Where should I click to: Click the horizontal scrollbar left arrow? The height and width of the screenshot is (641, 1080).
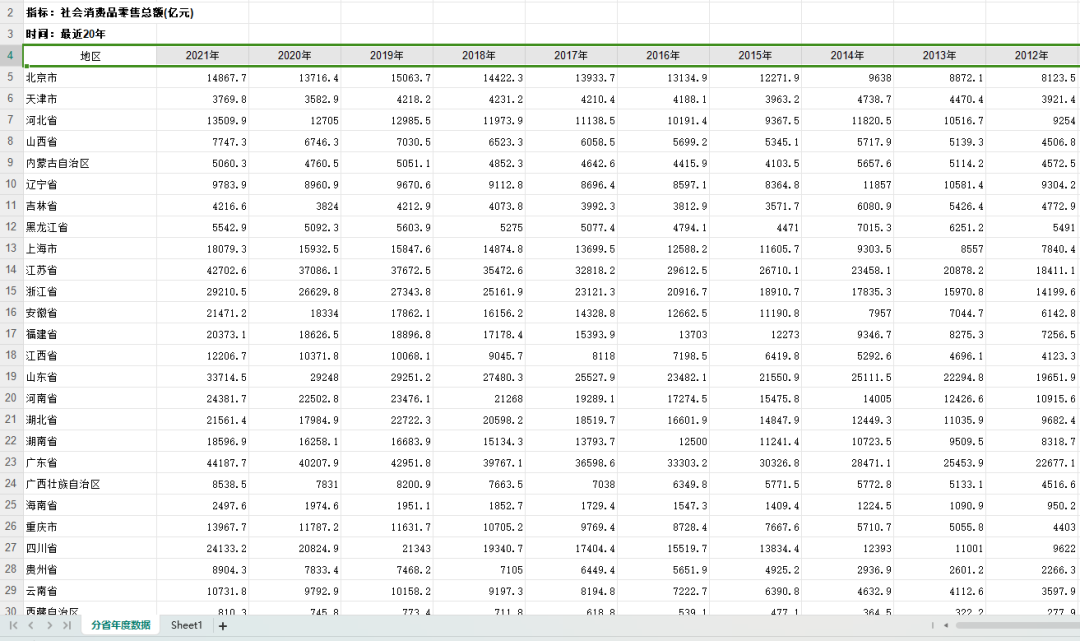point(945,626)
